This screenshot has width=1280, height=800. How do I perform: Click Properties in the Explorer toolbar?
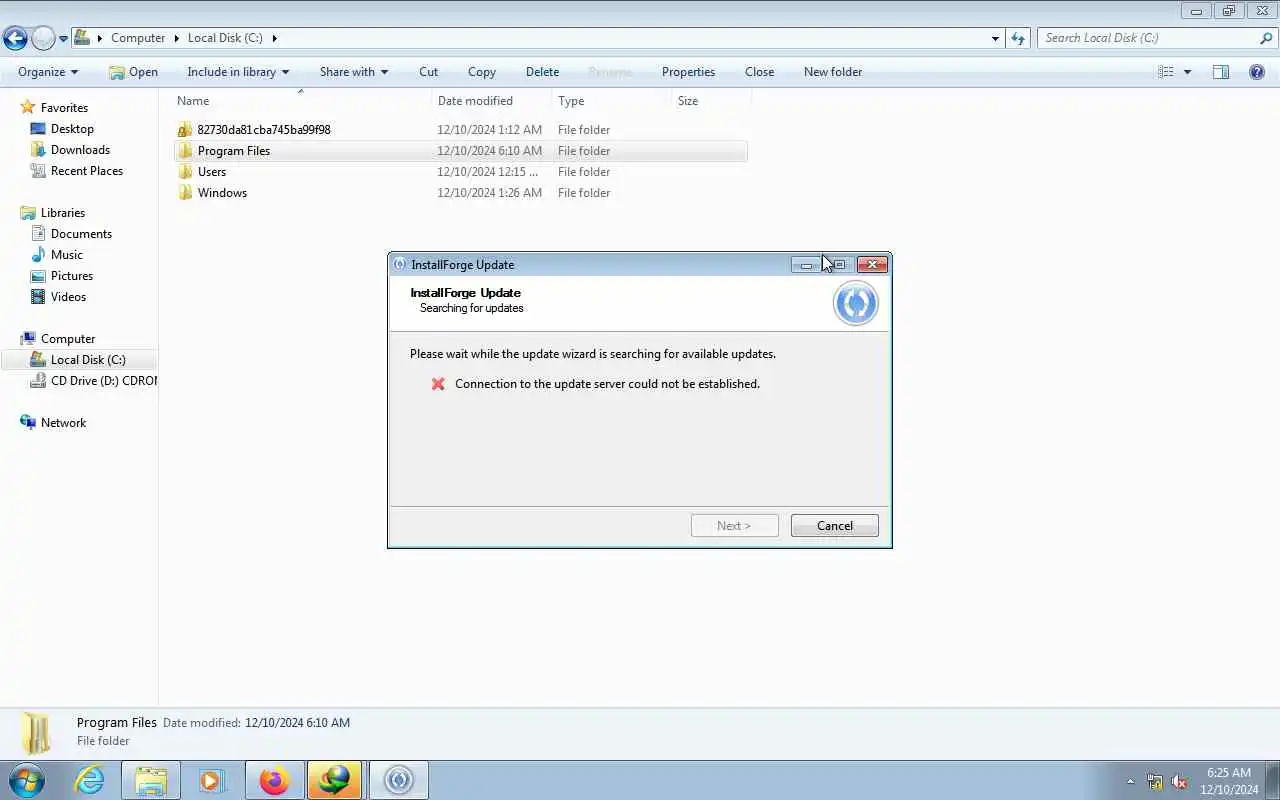point(688,72)
